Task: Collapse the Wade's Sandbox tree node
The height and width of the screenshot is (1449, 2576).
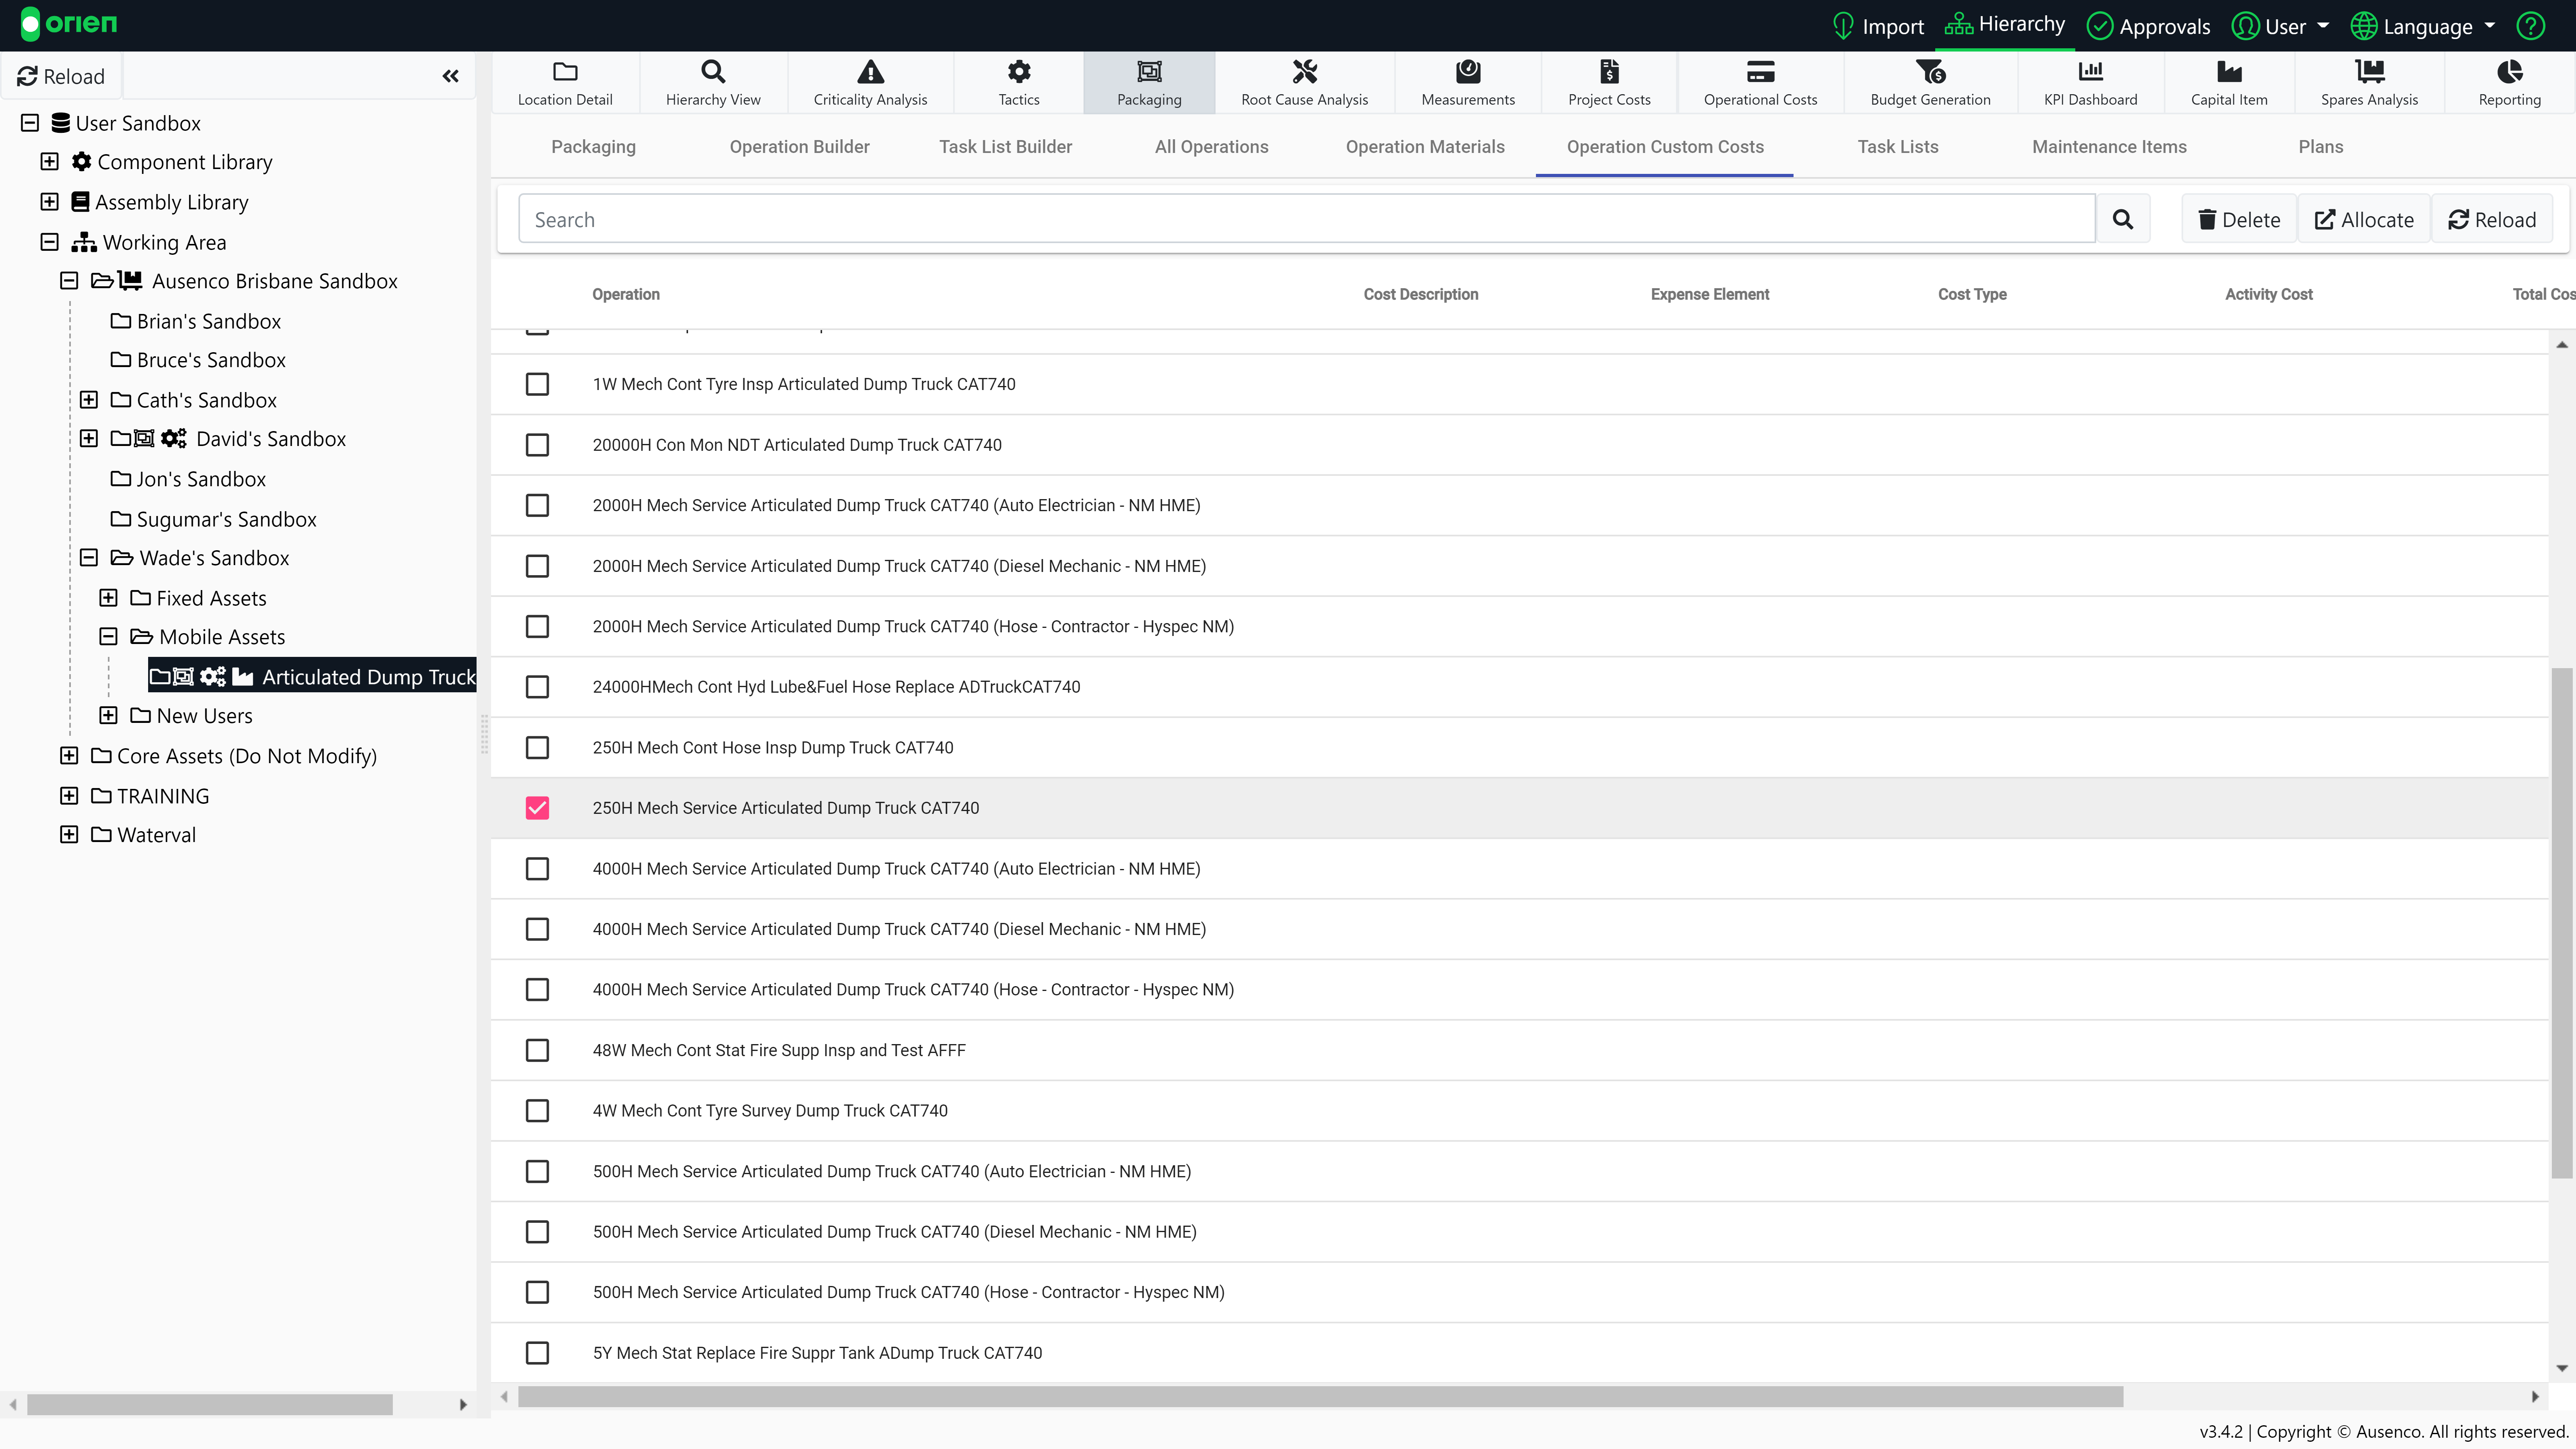Action: (89, 558)
